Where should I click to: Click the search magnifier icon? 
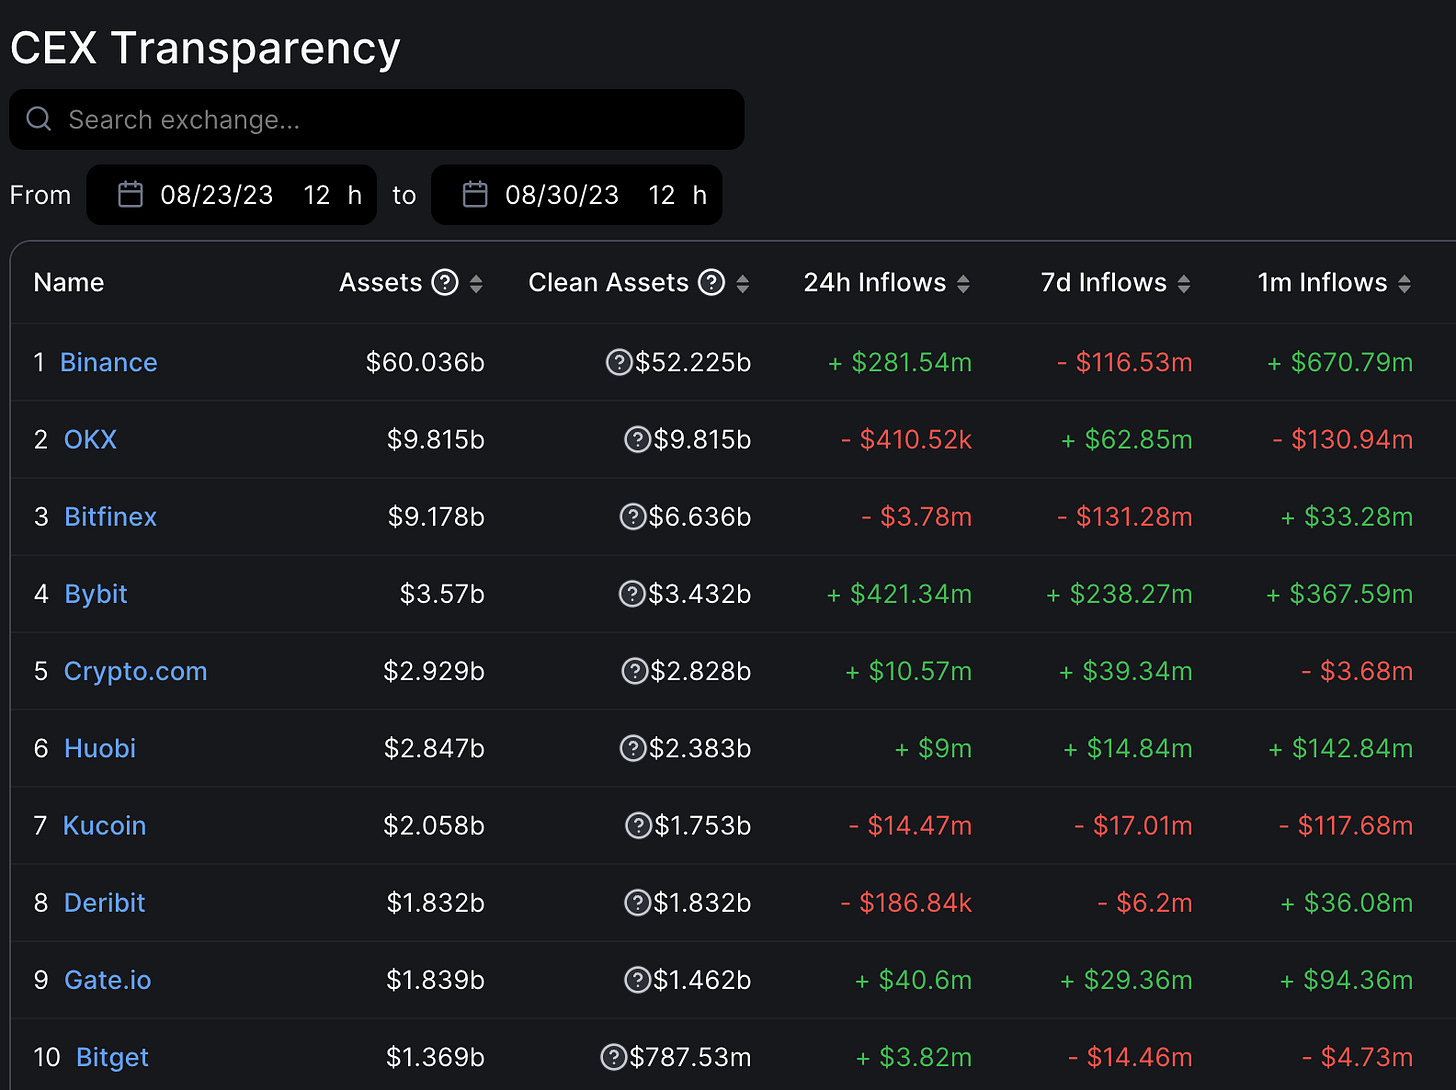pos(39,119)
